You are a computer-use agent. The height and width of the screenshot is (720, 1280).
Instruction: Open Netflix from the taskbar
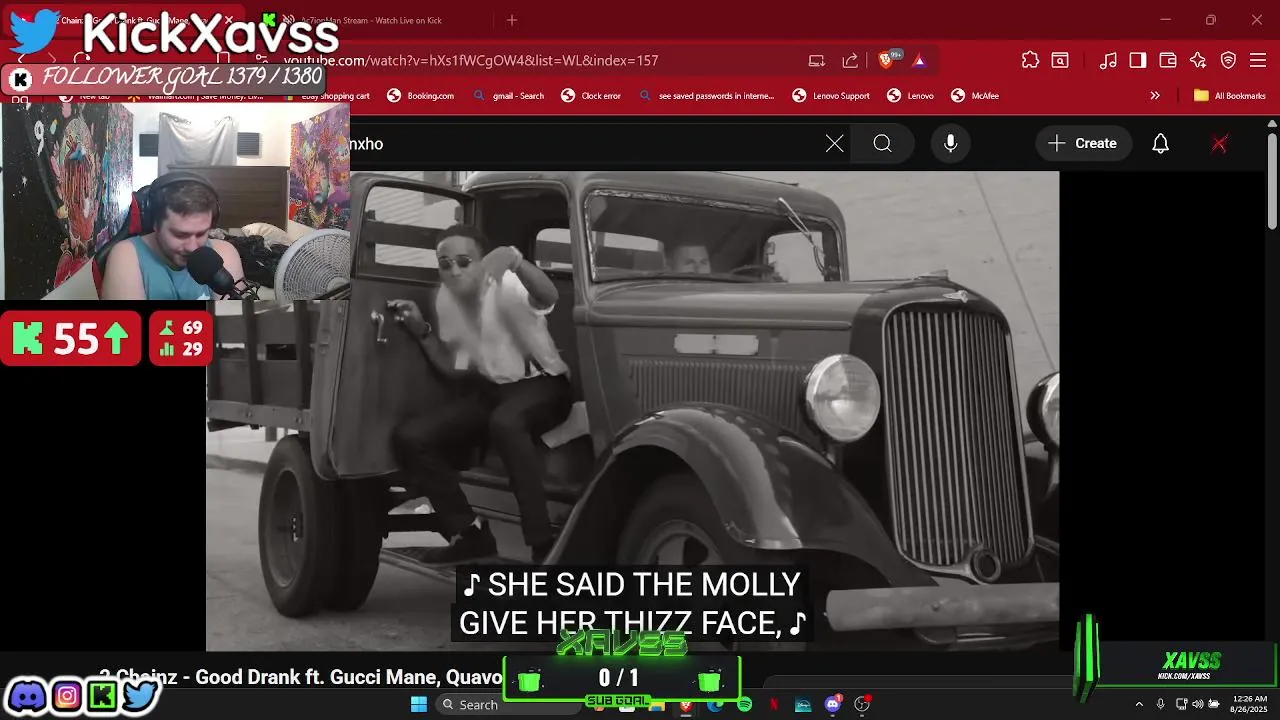click(x=773, y=705)
